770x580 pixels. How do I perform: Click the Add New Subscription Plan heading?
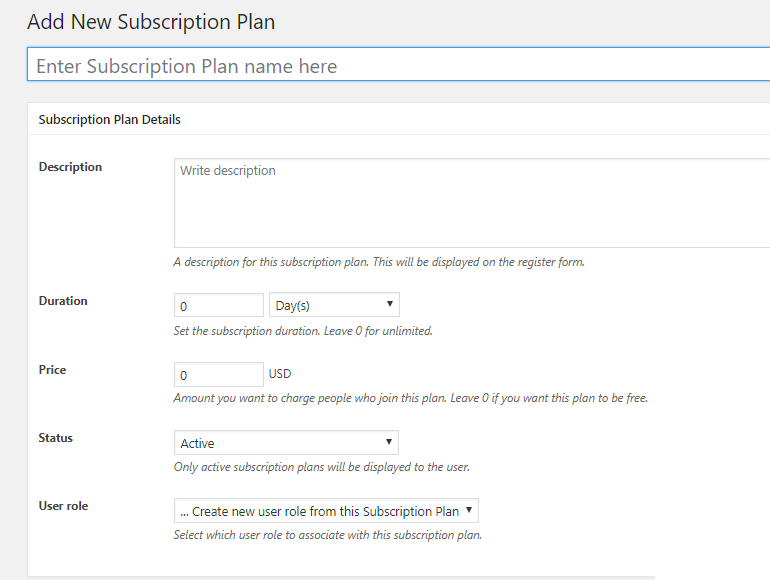click(x=151, y=22)
